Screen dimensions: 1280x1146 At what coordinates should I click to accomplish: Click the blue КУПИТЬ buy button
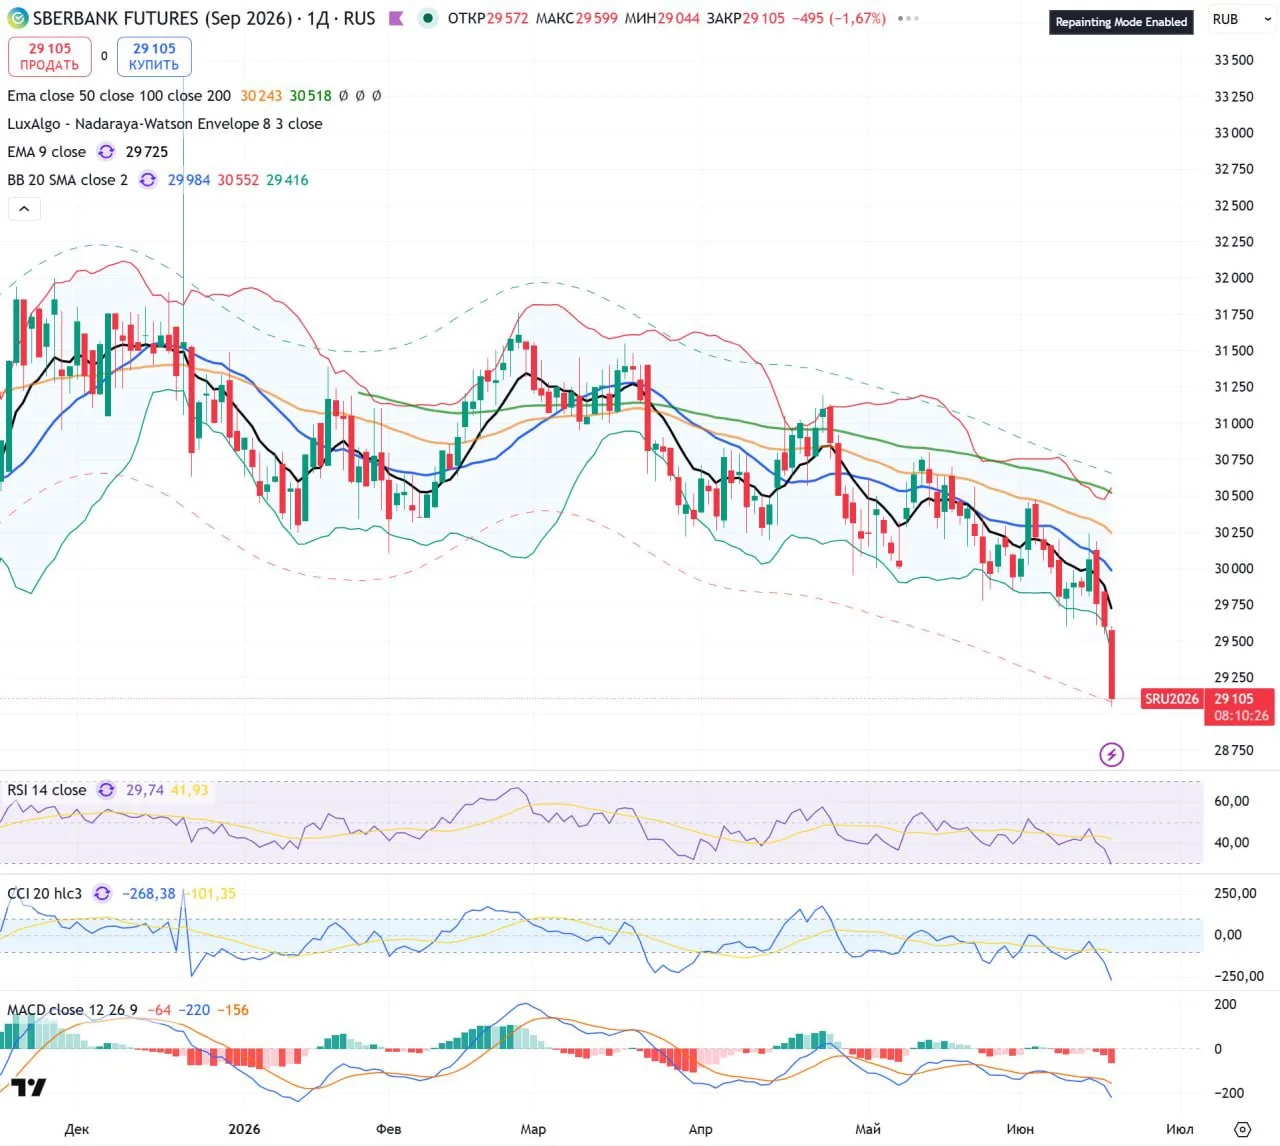click(154, 57)
